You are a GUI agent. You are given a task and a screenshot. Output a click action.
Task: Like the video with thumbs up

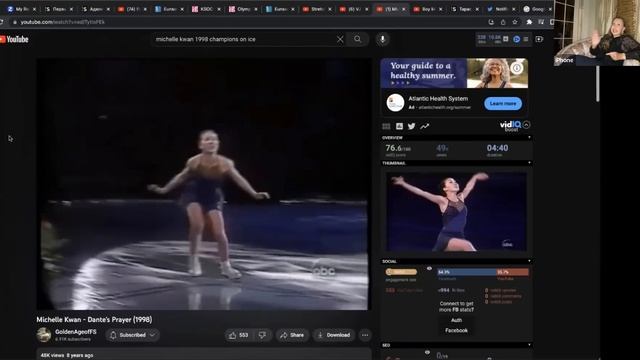pos(239,335)
